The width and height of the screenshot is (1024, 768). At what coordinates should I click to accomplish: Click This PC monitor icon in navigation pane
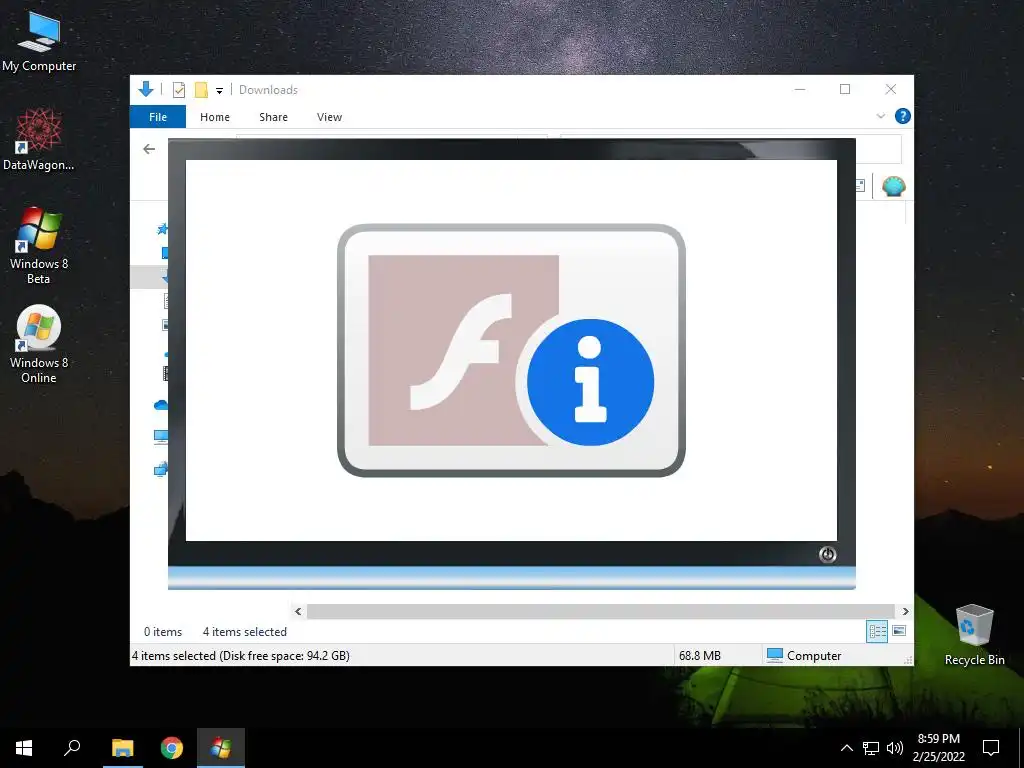161,437
